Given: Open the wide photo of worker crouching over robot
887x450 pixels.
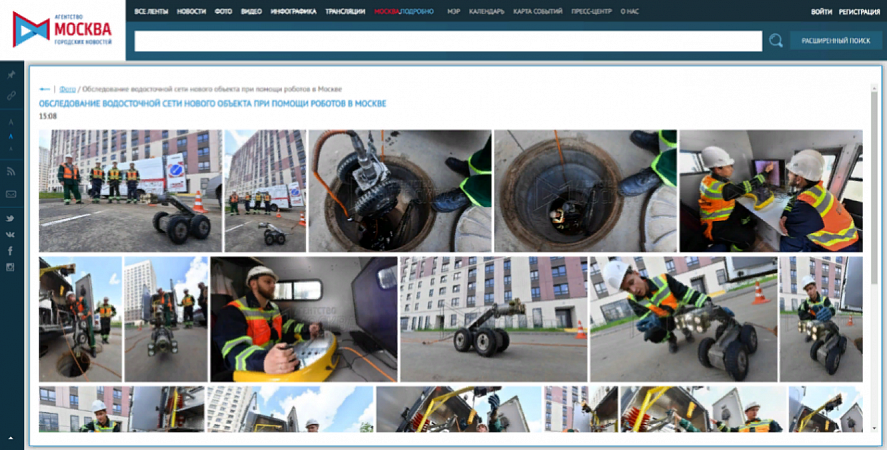Looking at the screenshot, I should (x=683, y=319).
